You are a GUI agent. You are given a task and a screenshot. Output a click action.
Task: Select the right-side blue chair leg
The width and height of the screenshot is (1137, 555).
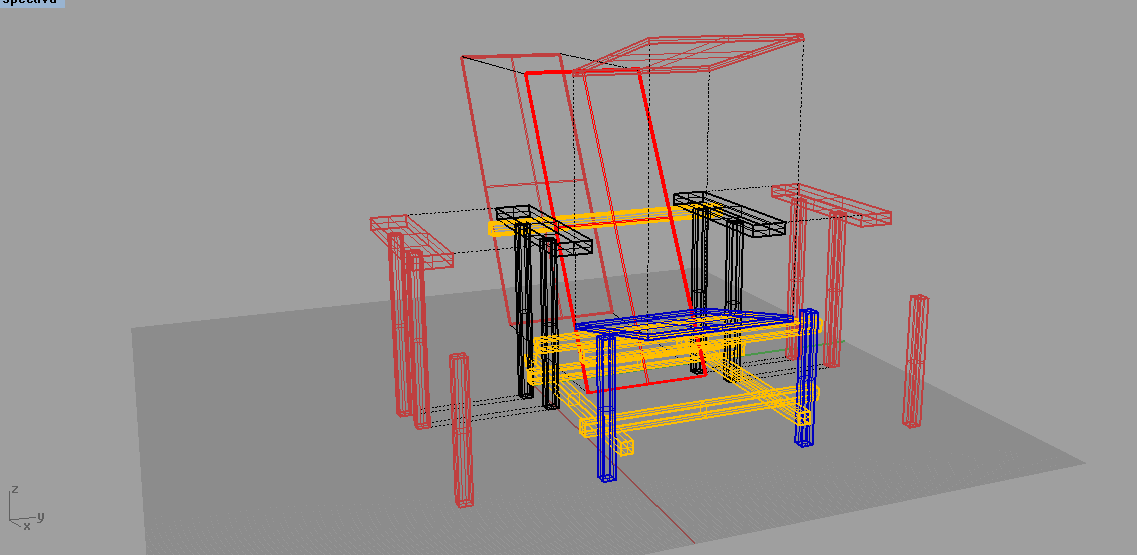tap(806, 377)
